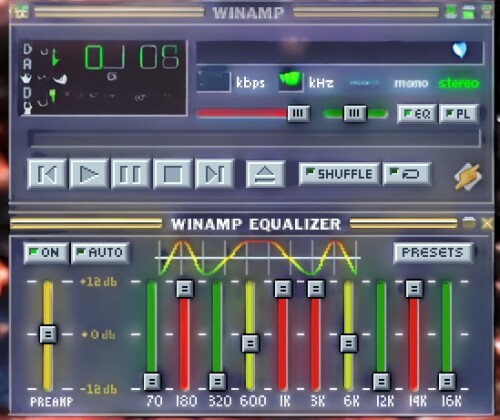Click the kHz sample rate display box
Screen dimensions: 500x420
click(291, 81)
